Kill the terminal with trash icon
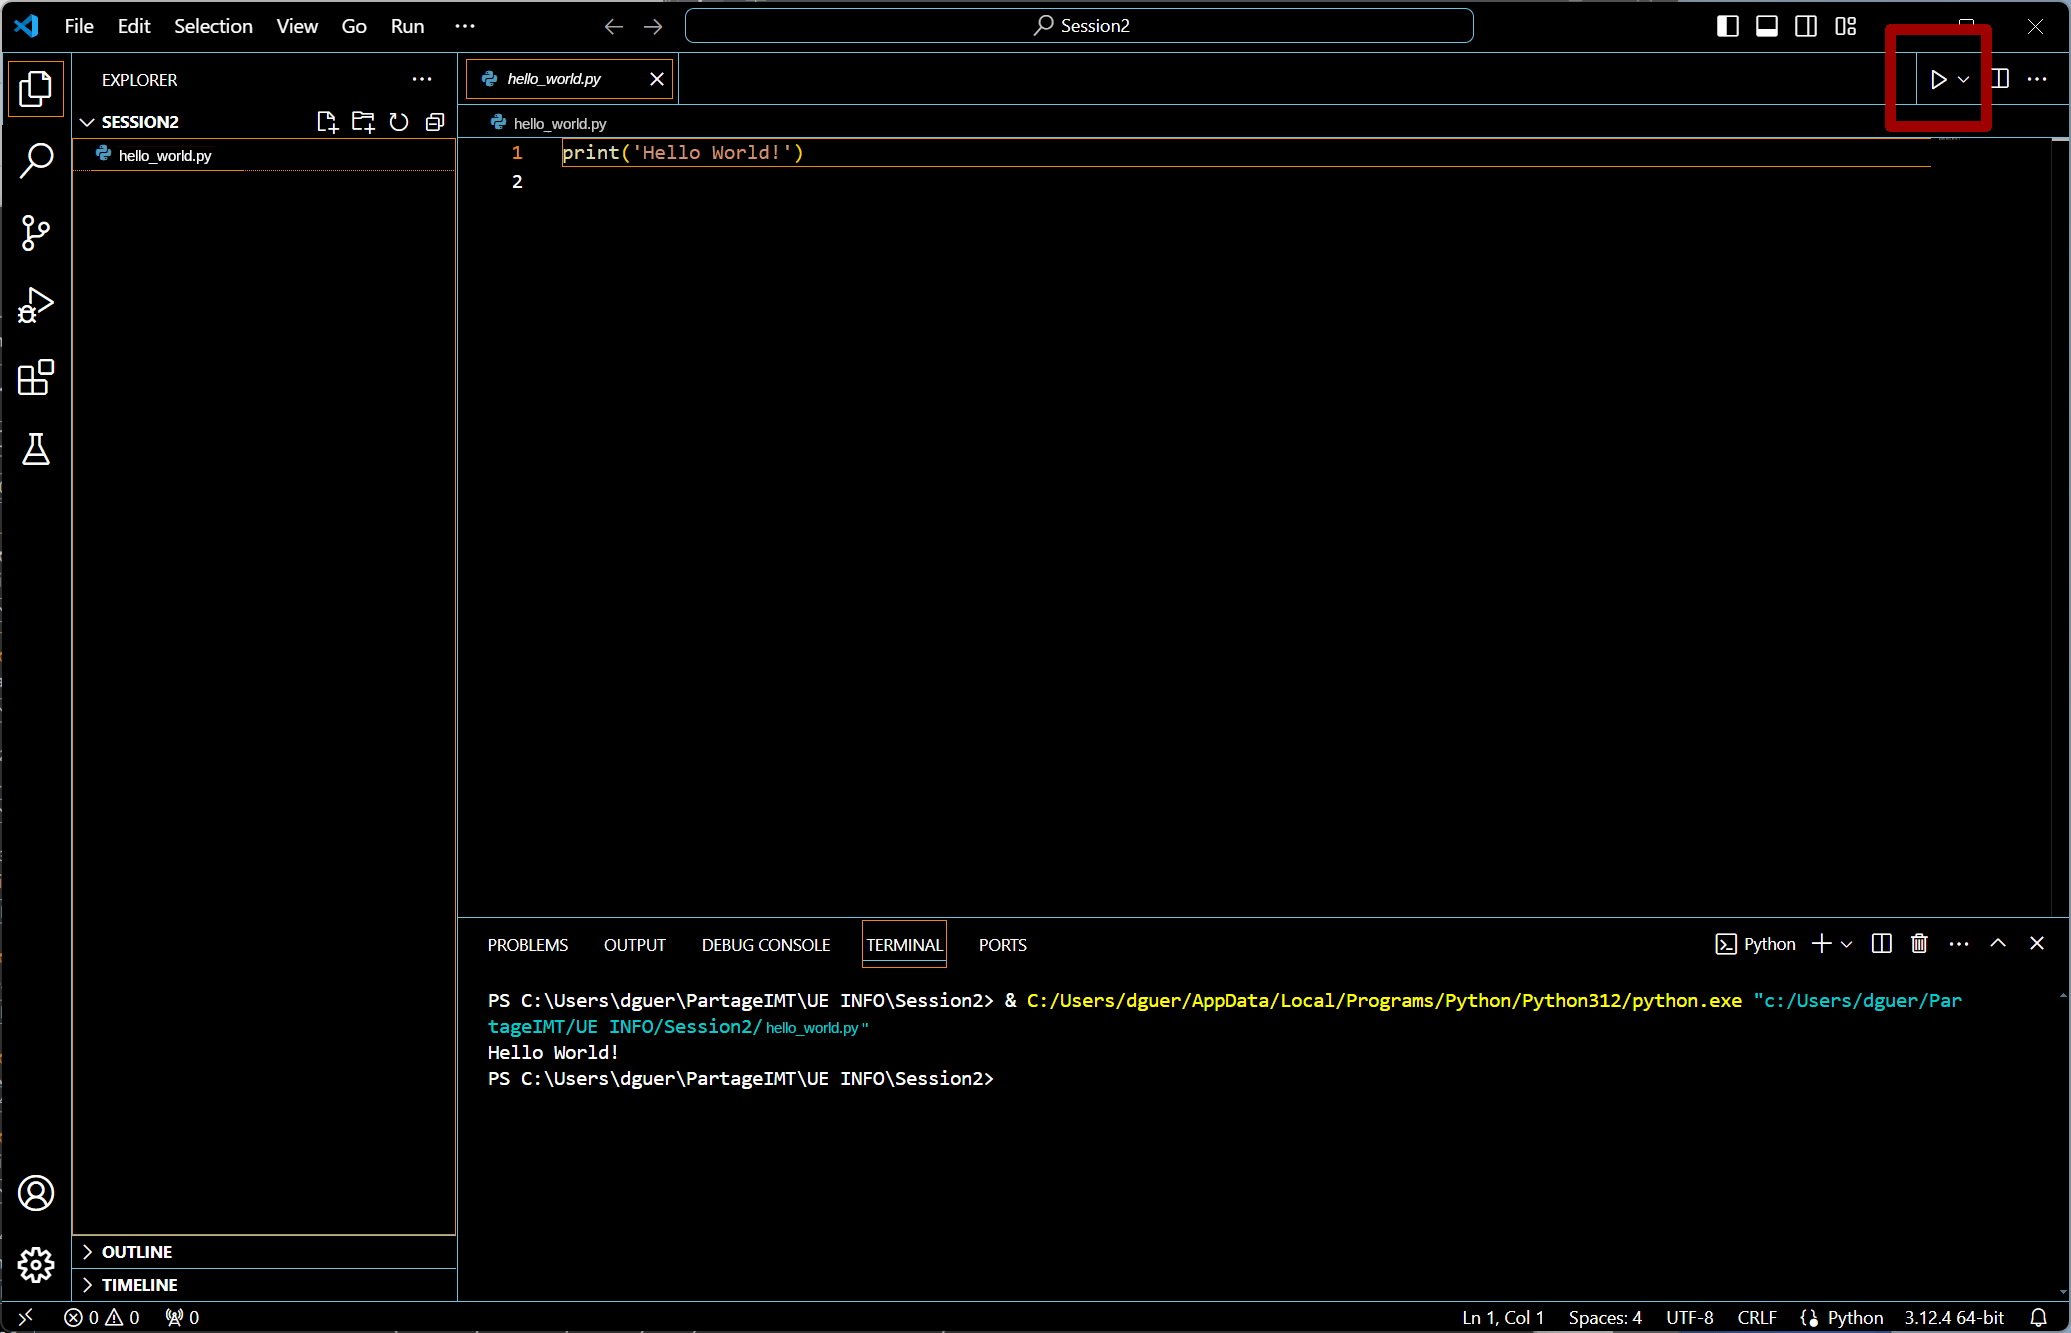The width and height of the screenshot is (2071, 1333). (1919, 944)
